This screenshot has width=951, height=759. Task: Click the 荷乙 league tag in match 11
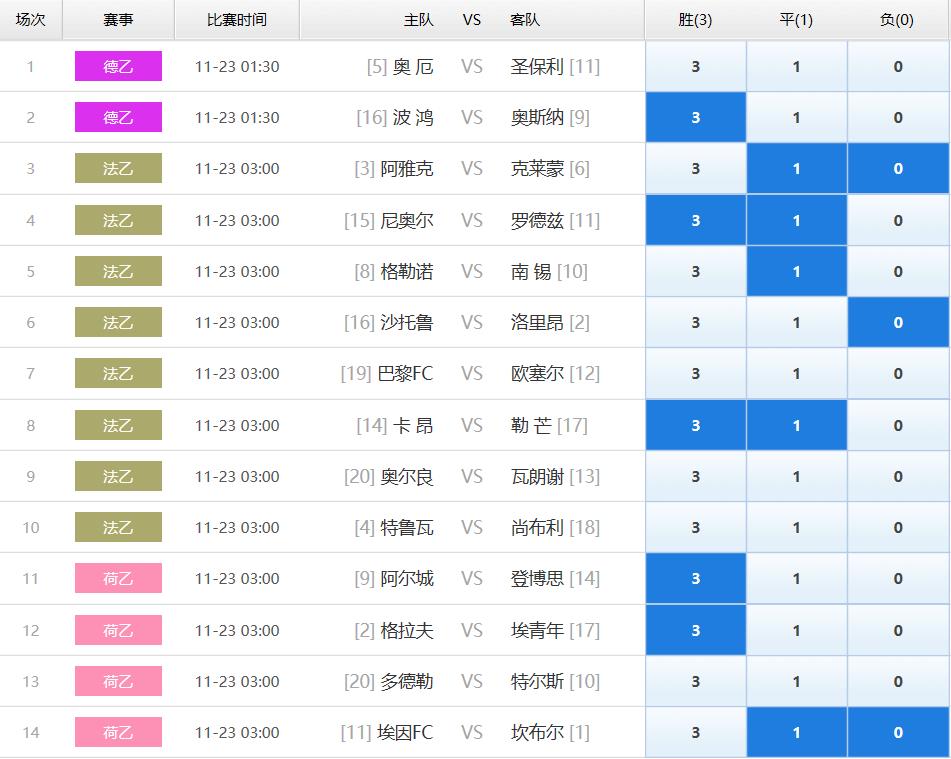tap(118, 578)
